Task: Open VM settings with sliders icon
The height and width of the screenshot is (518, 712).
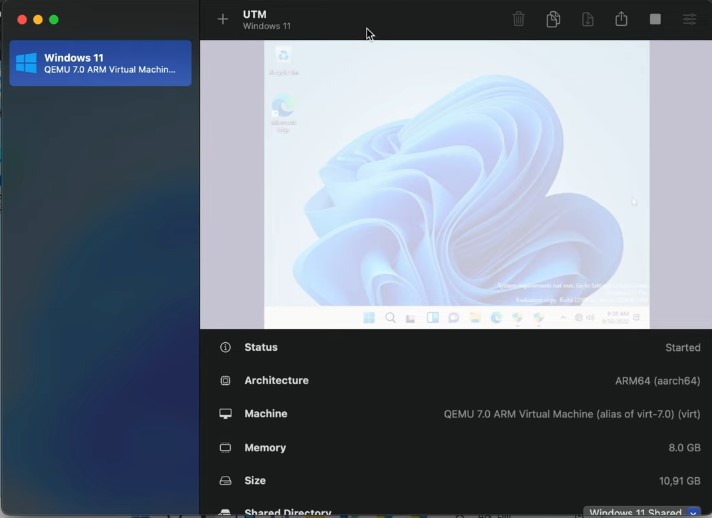Action: (x=689, y=19)
